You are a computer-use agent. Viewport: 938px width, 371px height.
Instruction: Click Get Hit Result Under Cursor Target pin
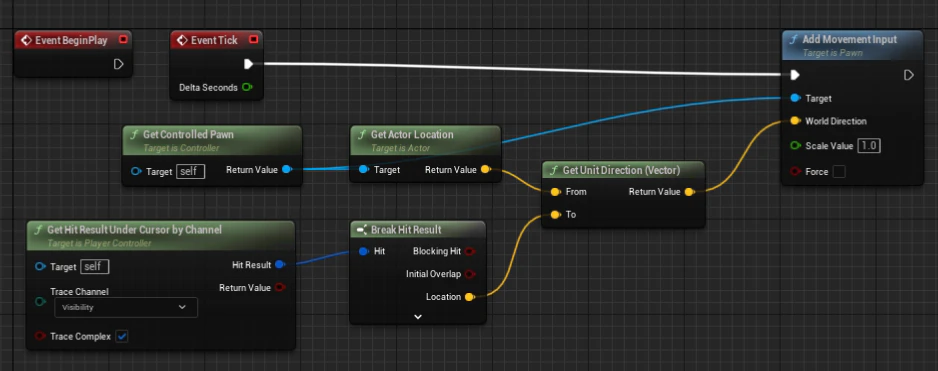(x=41, y=267)
